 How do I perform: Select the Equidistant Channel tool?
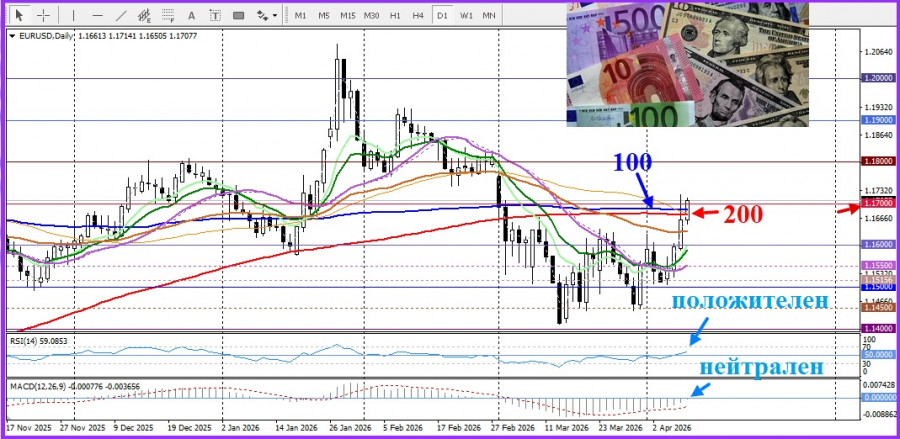[145, 15]
